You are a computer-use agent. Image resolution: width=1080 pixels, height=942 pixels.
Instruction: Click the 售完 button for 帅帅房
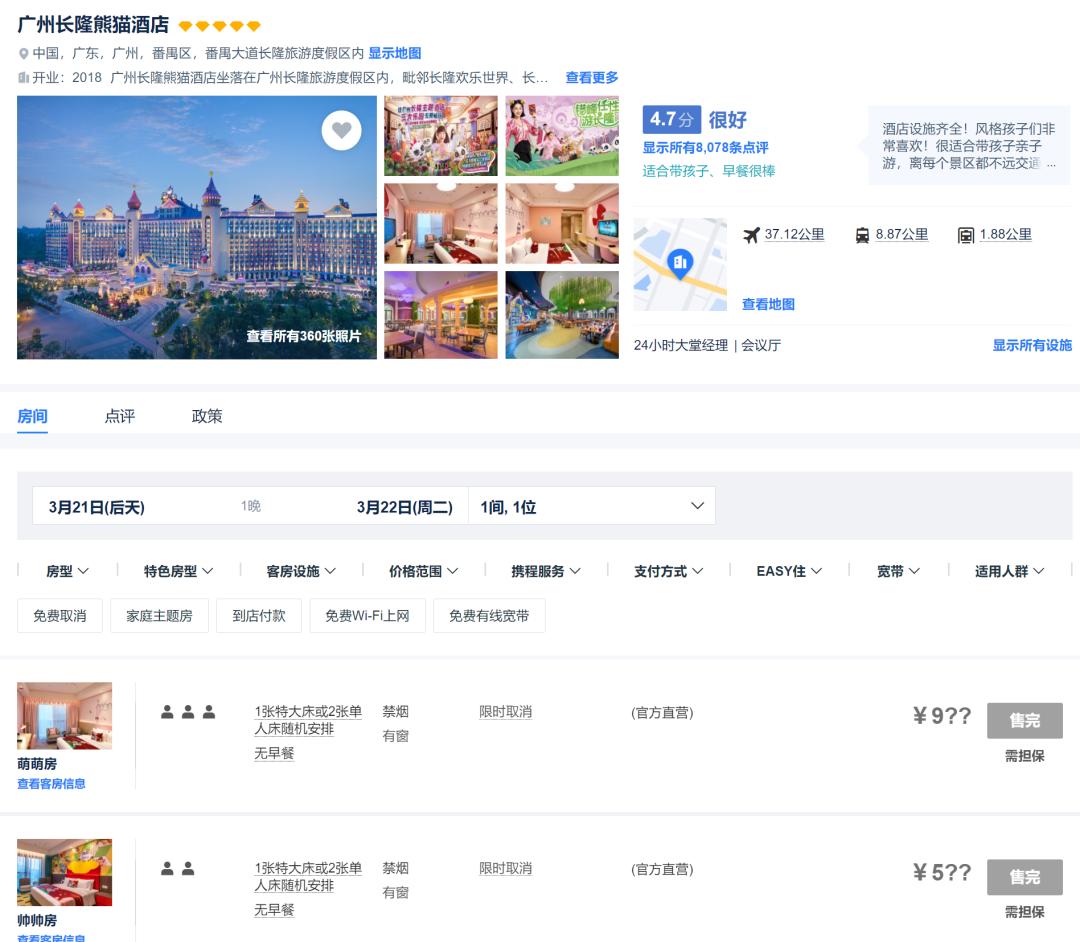1024,877
